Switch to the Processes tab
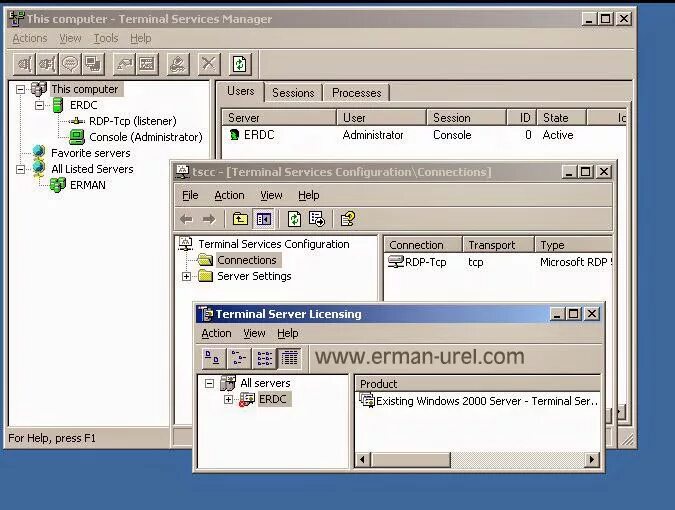This screenshot has width=675, height=510. 356,93
